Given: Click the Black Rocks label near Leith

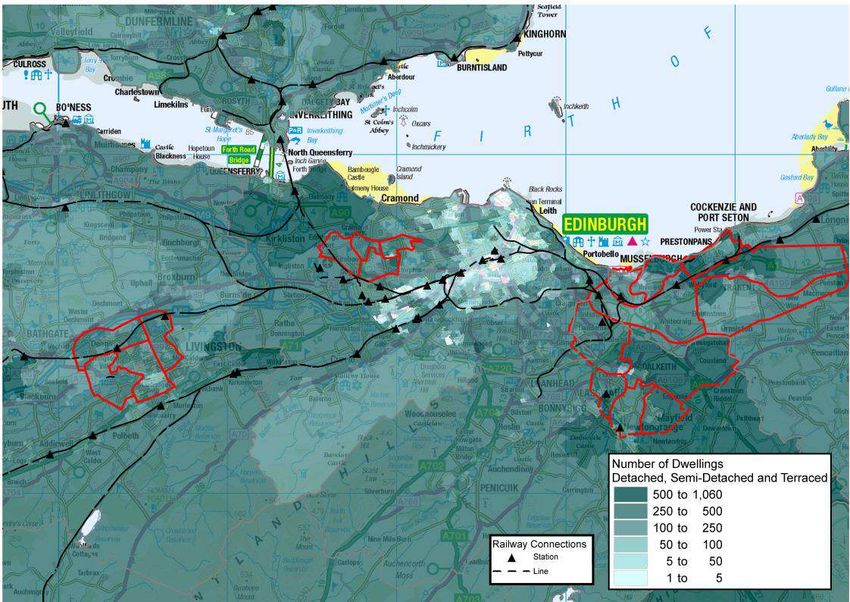Looking at the screenshot, I should [x=545, y=189].
